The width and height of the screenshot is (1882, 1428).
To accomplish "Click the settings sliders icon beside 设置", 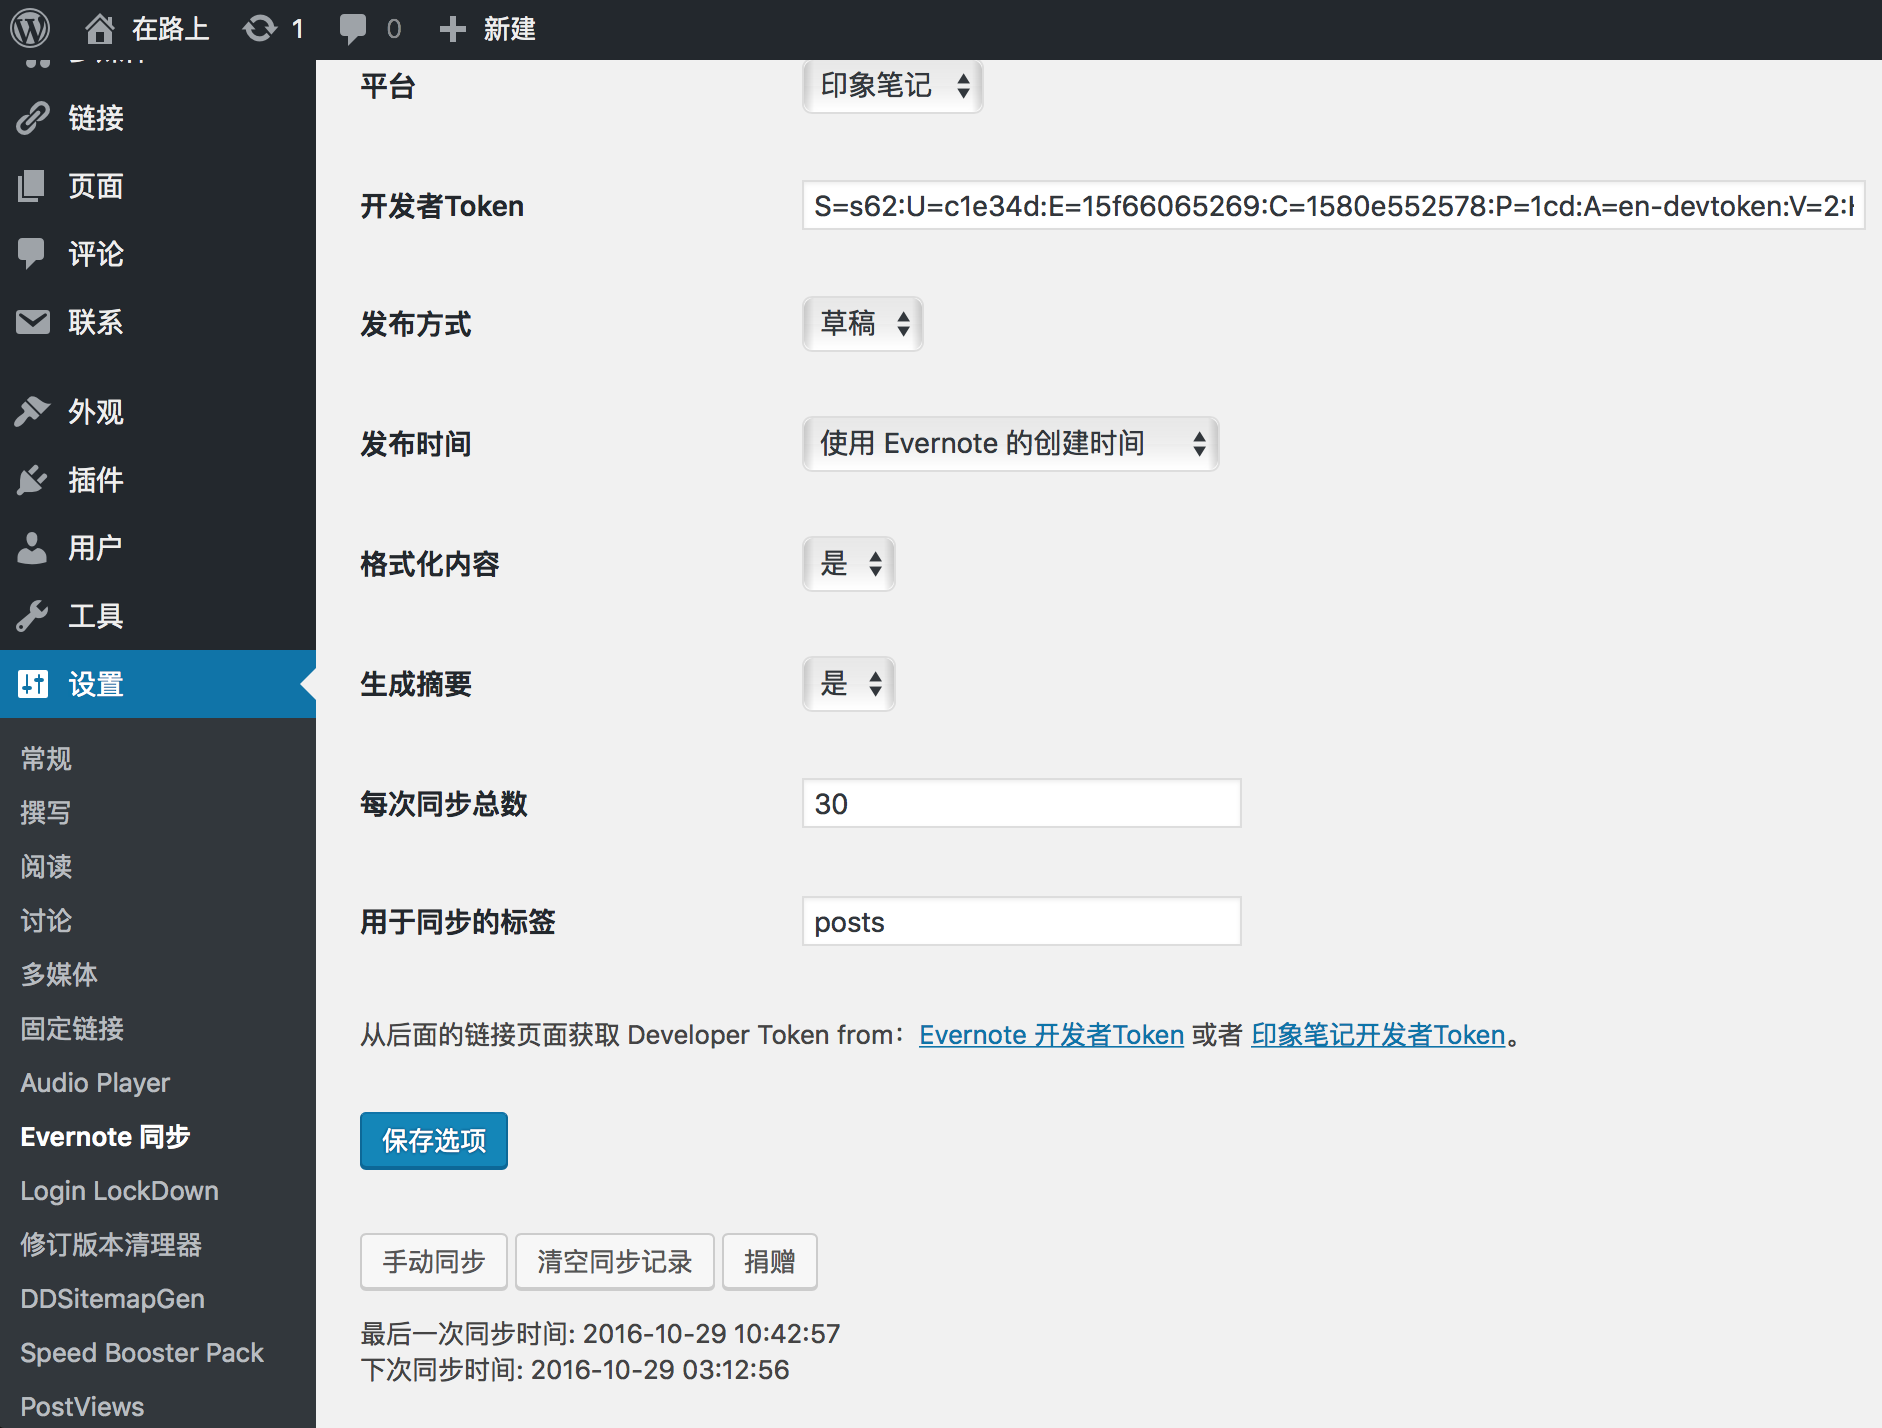I will tap(33, 684).
